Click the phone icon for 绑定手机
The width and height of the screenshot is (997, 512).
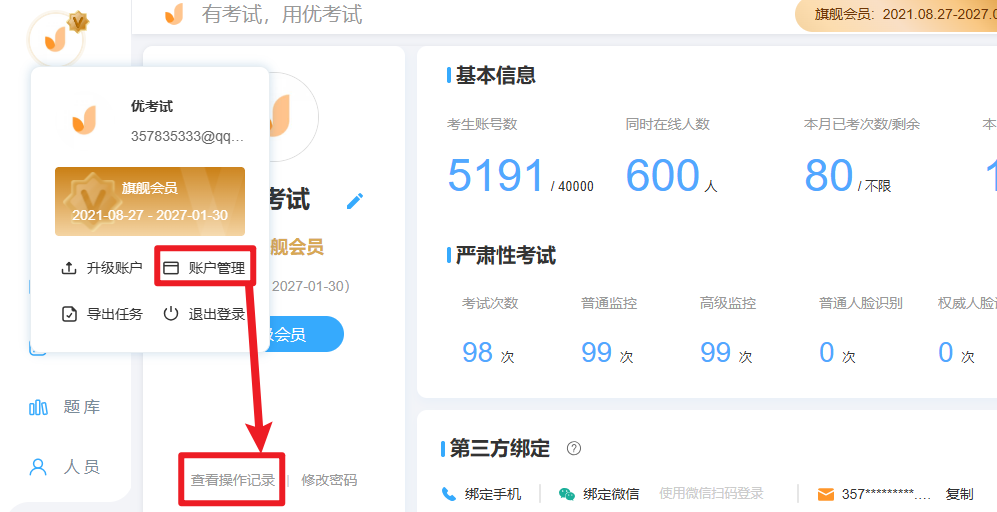449,494
